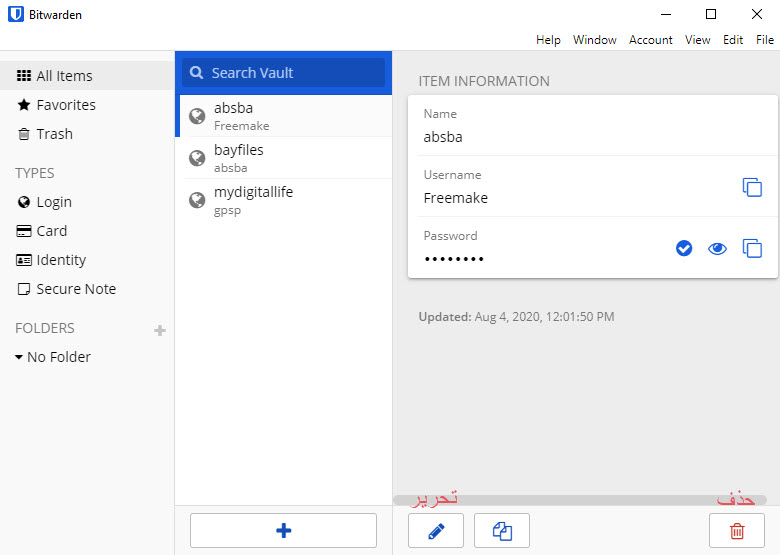This screenshot has height=555, width=780.
Task: Select the bayfiles vault entry
Action: coord(285,158)
